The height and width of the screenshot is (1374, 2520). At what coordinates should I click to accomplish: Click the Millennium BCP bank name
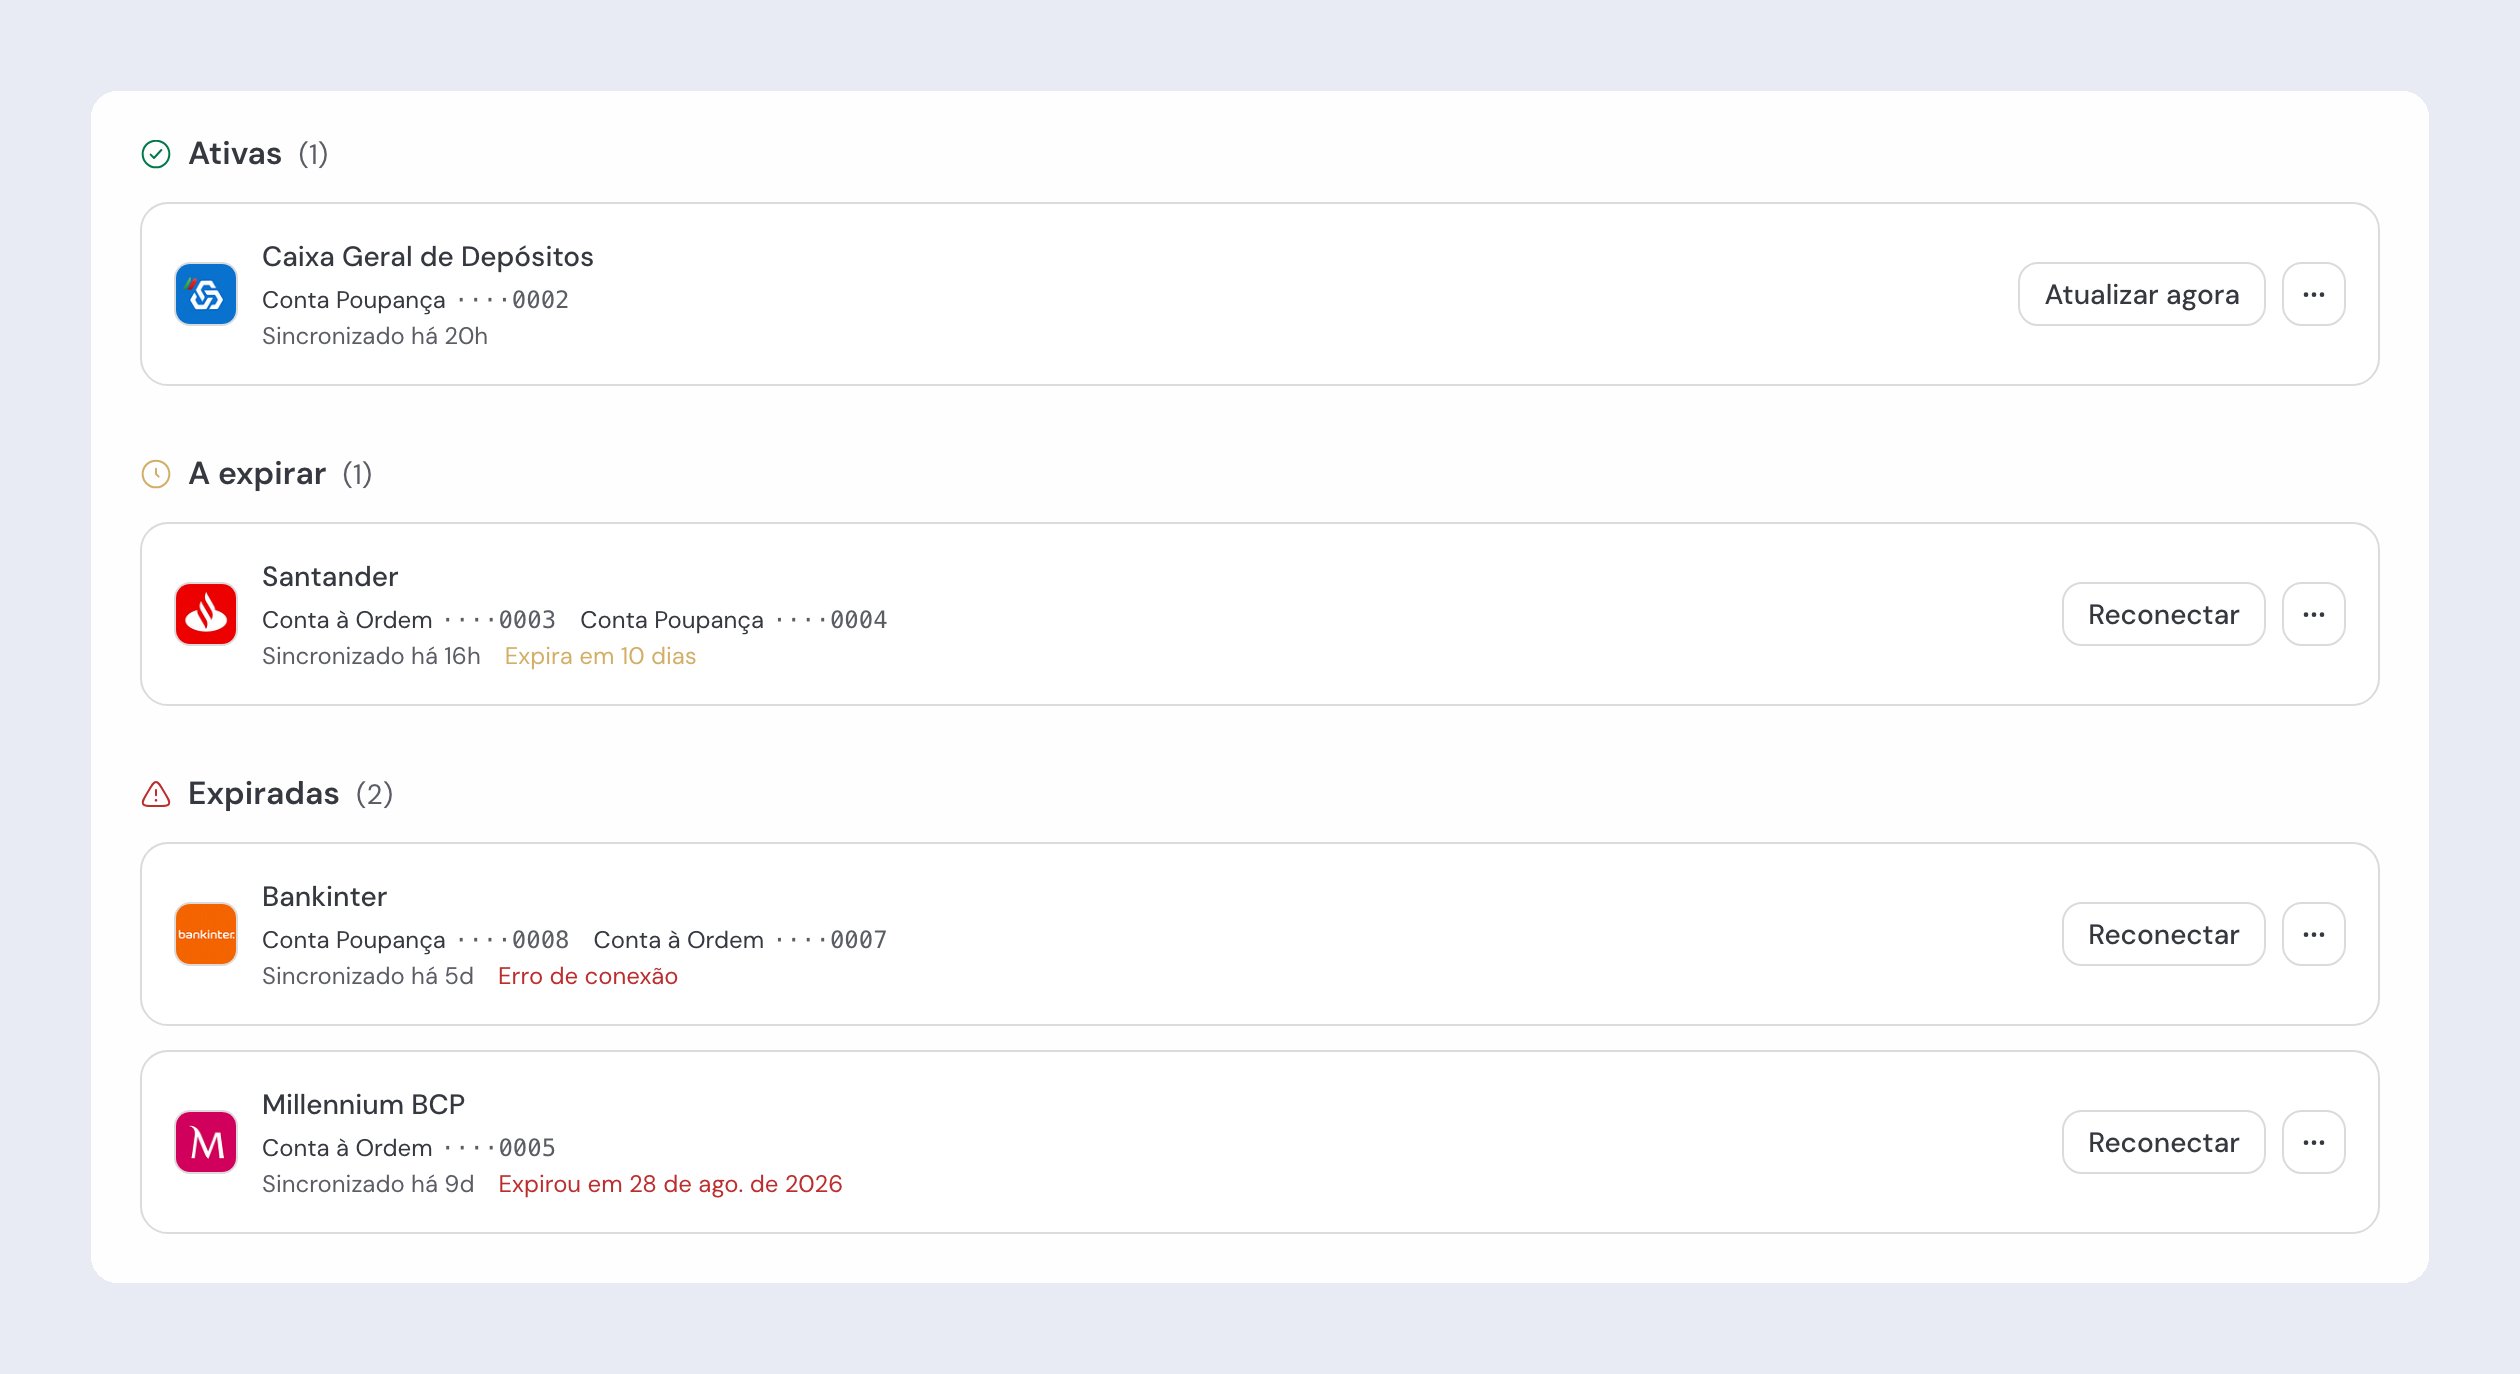pos(363,1105)
